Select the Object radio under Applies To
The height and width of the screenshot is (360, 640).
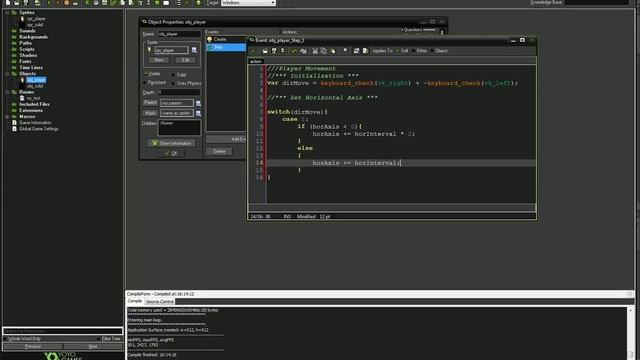pos(432,51)
